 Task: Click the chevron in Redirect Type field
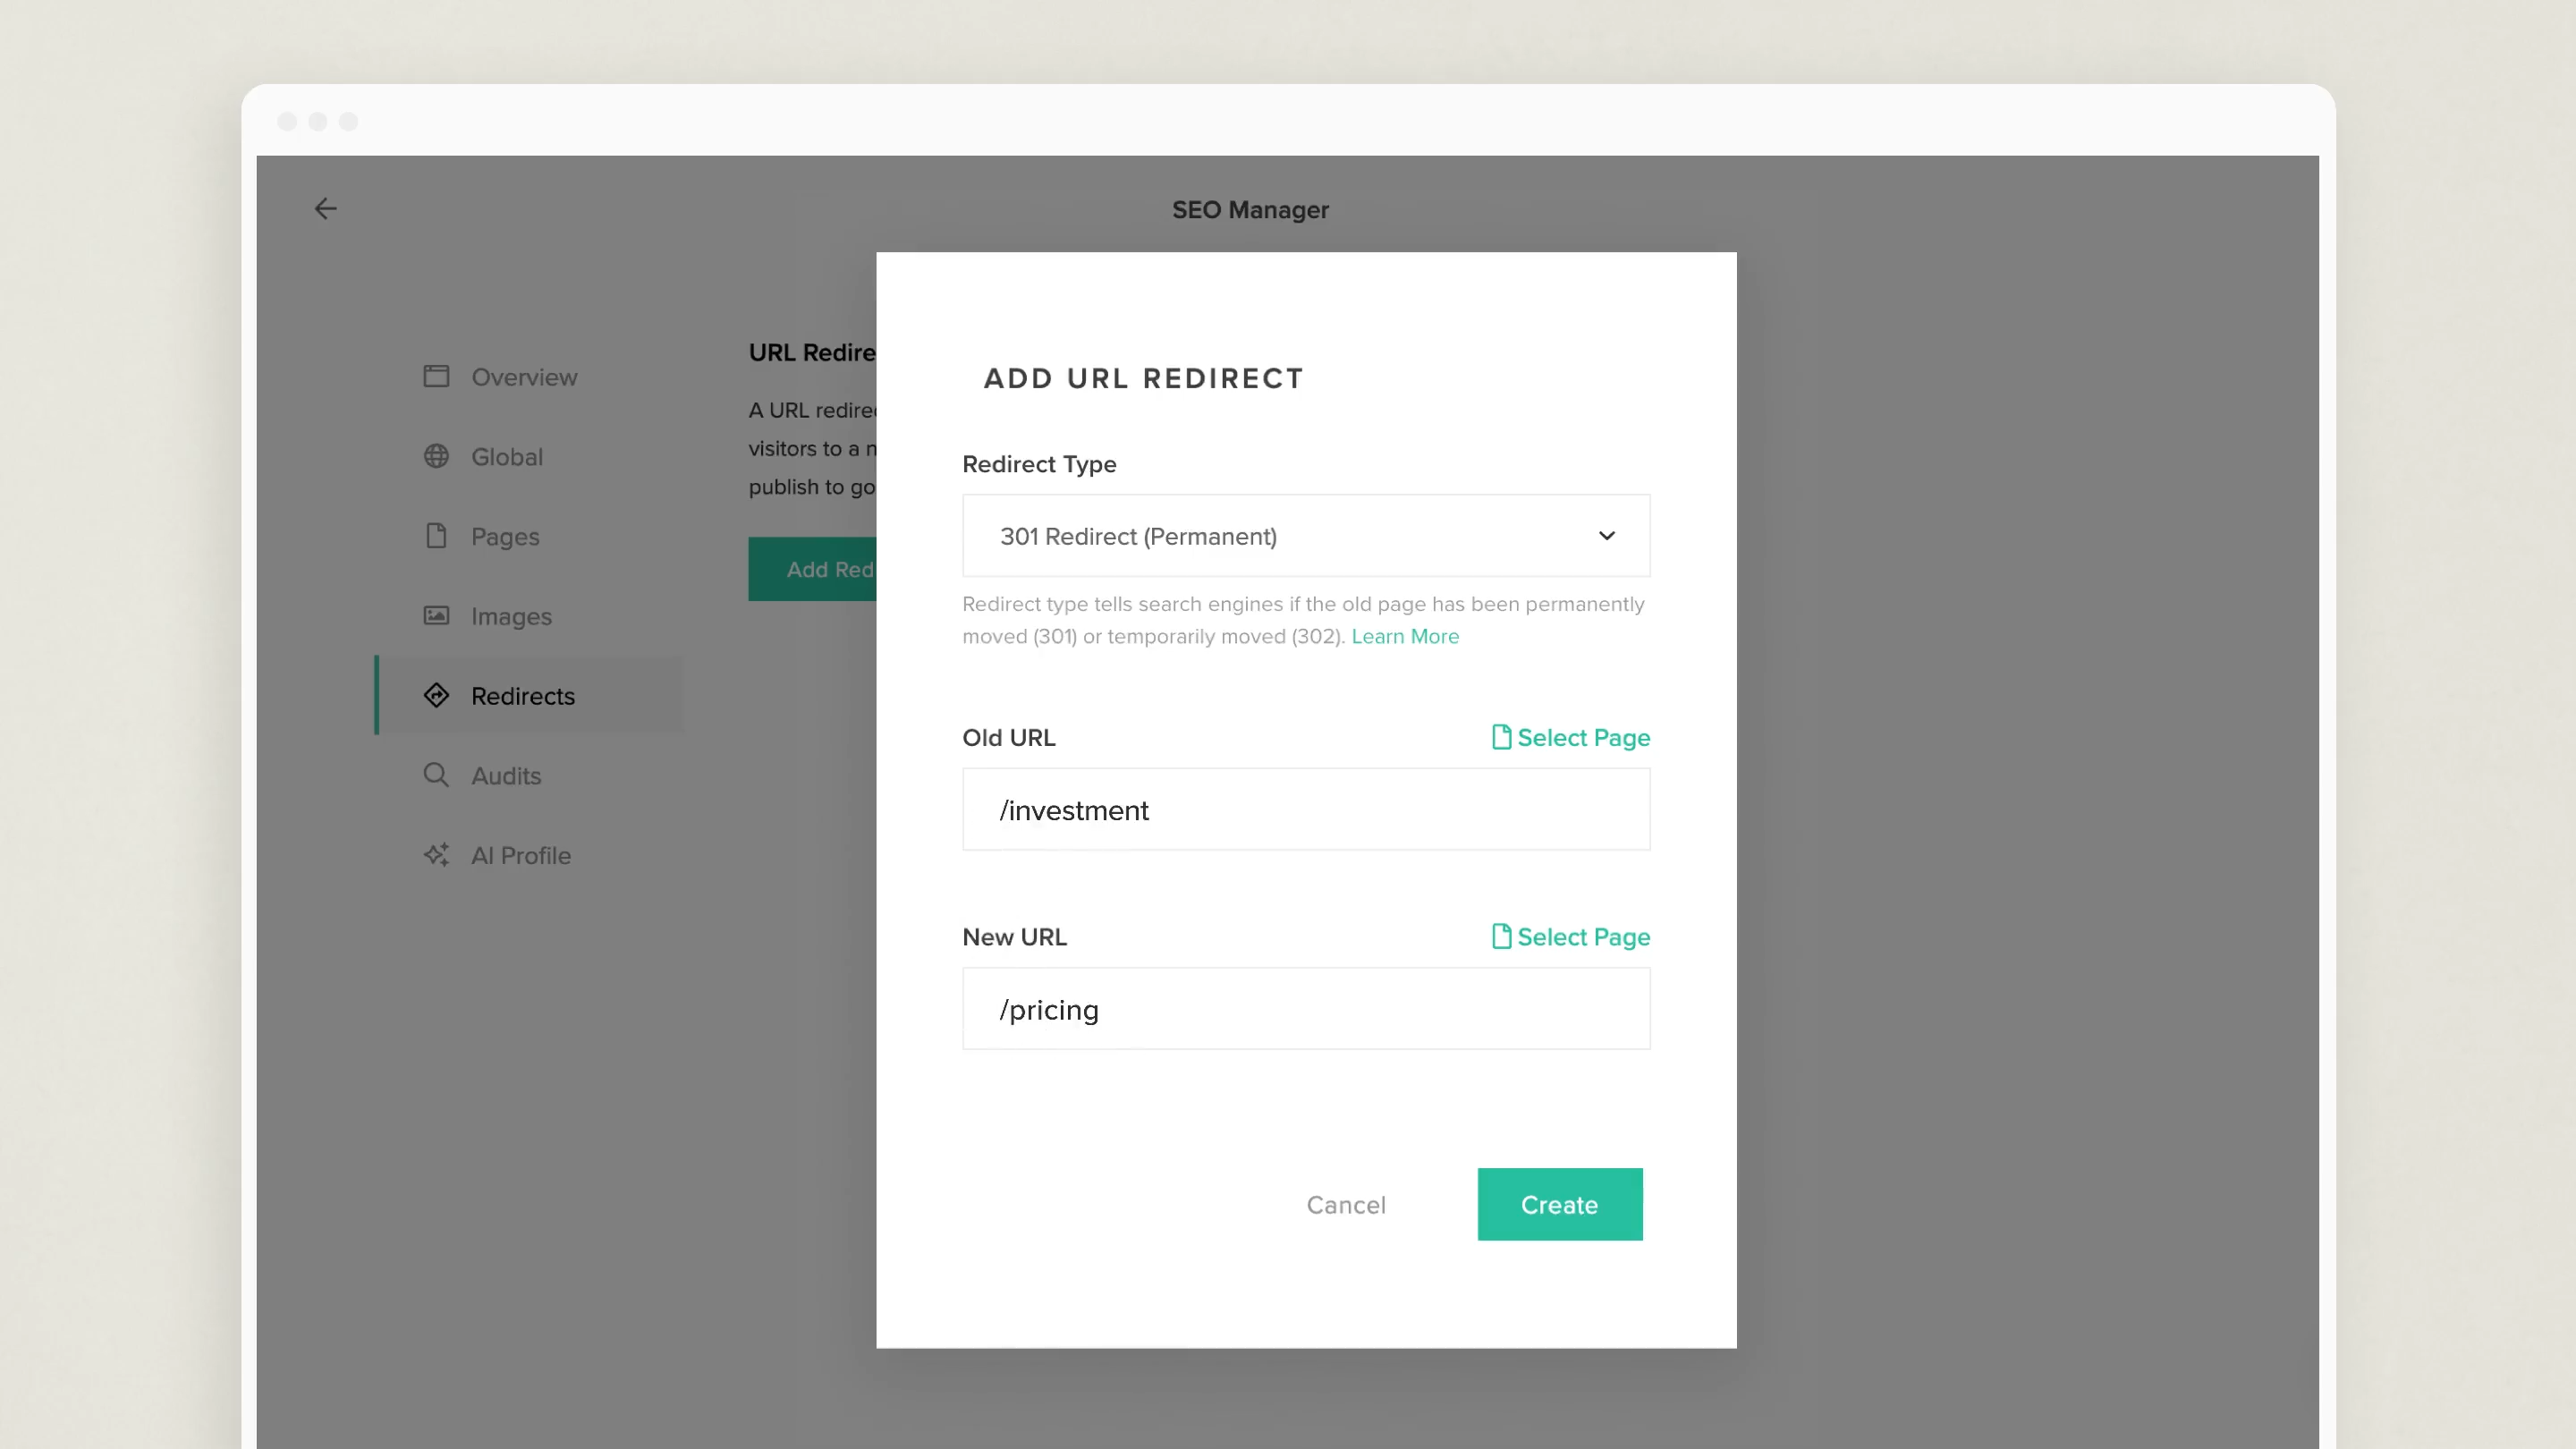[1606, 536]
